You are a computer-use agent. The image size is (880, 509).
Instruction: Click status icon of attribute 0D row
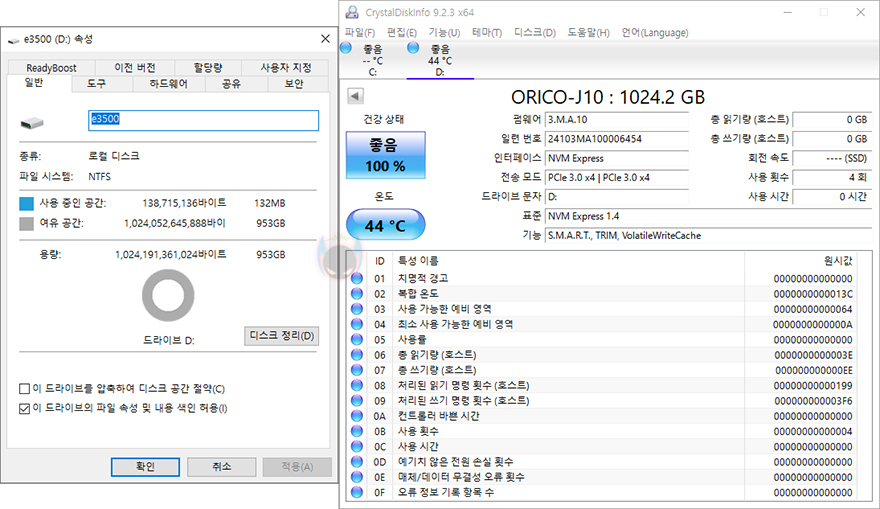(x=356, y=461)
